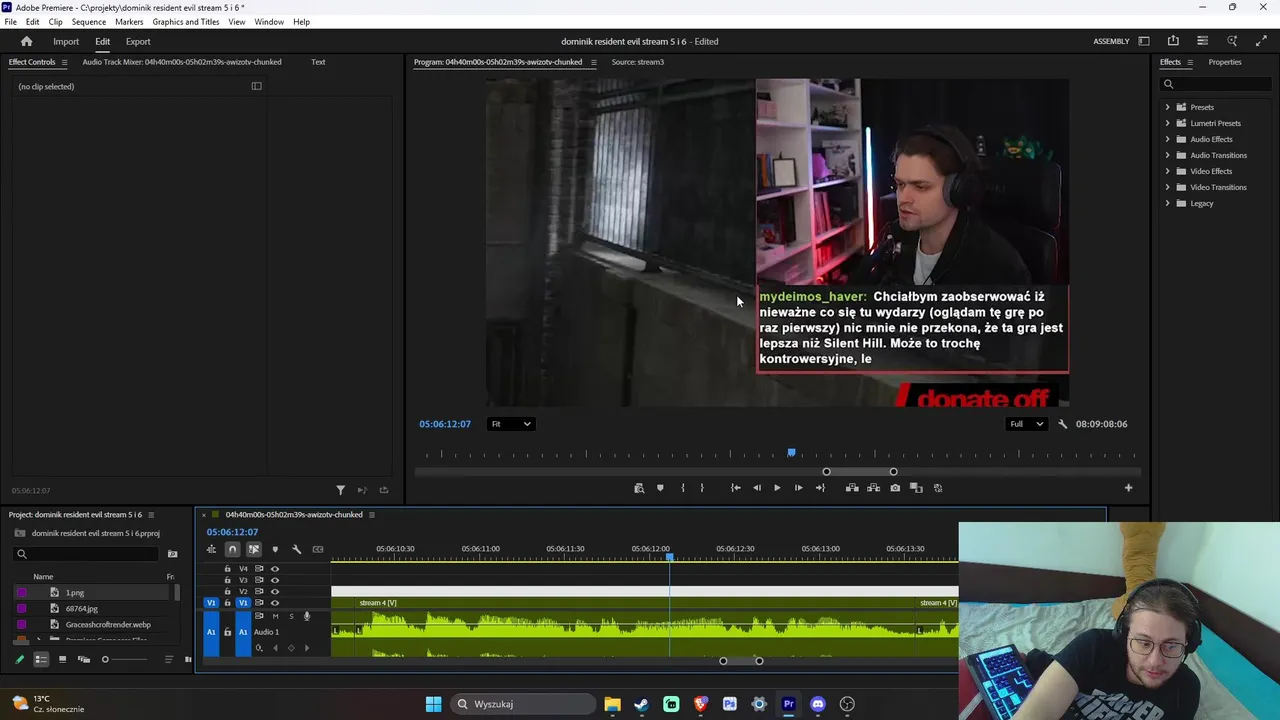This screenshot has height=720, width=1280.
Task: Click the ASSEMBLY workspace label
Action: (x=1111, y=42)
